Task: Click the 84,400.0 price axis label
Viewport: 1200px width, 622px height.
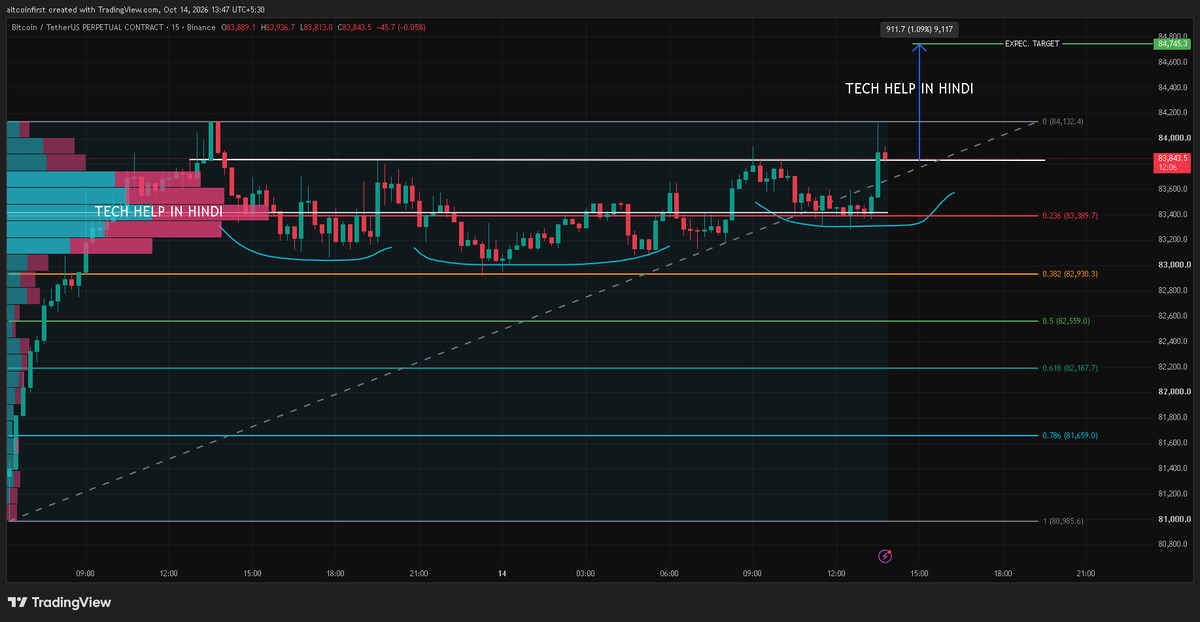Action: (x=1173, y=87)
